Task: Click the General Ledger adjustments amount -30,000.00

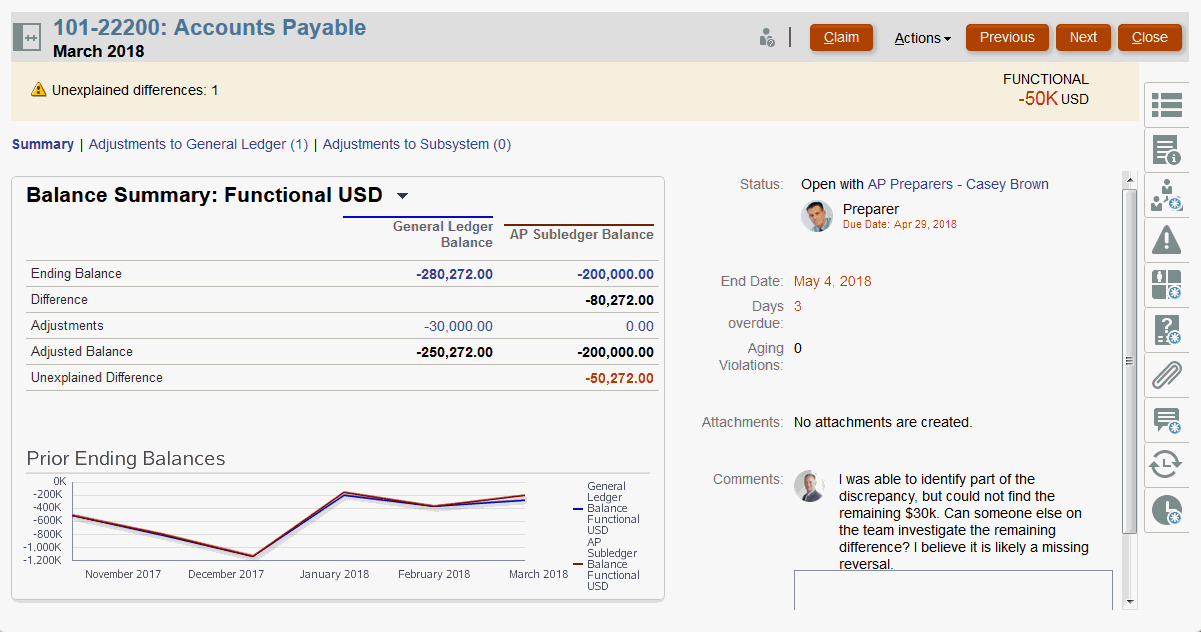Action: point(458,326)
